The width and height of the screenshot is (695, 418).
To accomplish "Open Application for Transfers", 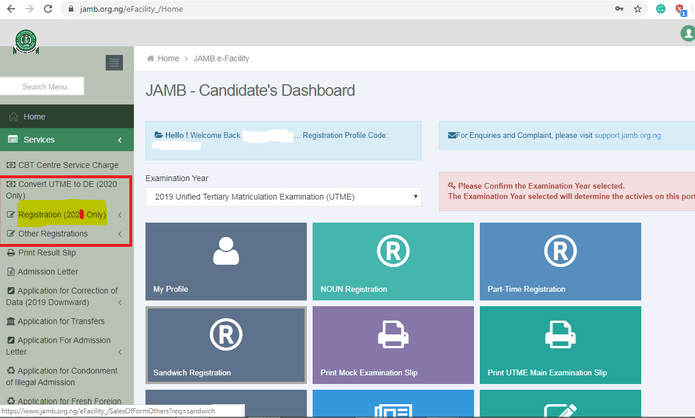I will pos(56,321).
